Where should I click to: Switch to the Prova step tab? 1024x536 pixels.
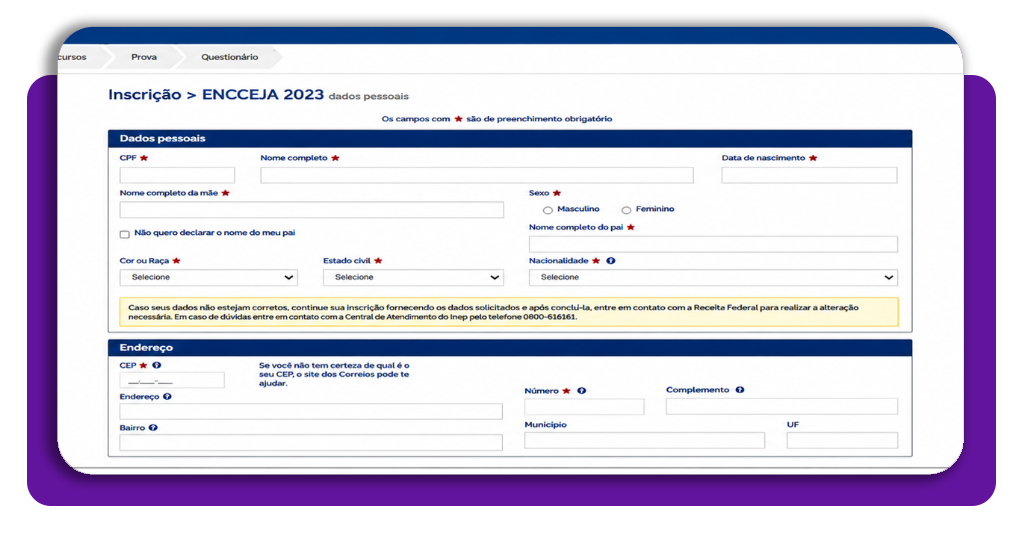point(144,57)
